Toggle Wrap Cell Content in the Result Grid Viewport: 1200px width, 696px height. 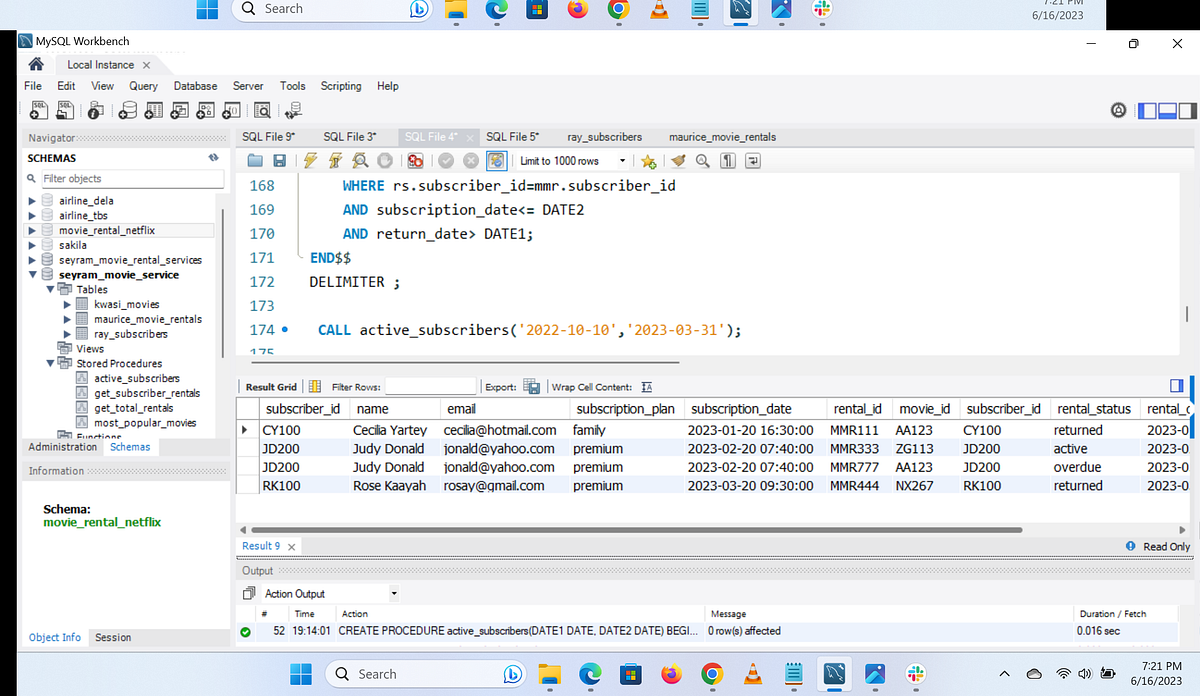[646, 386]
